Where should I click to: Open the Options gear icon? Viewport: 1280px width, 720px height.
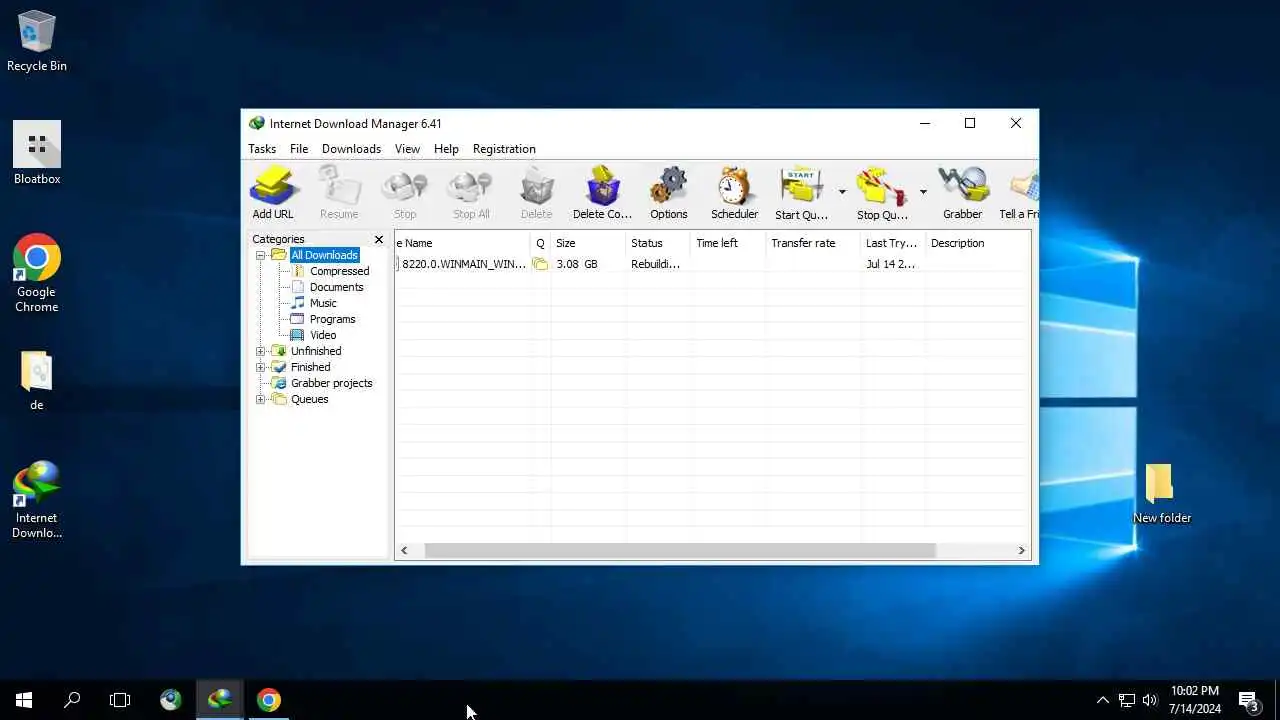point(668,193)
